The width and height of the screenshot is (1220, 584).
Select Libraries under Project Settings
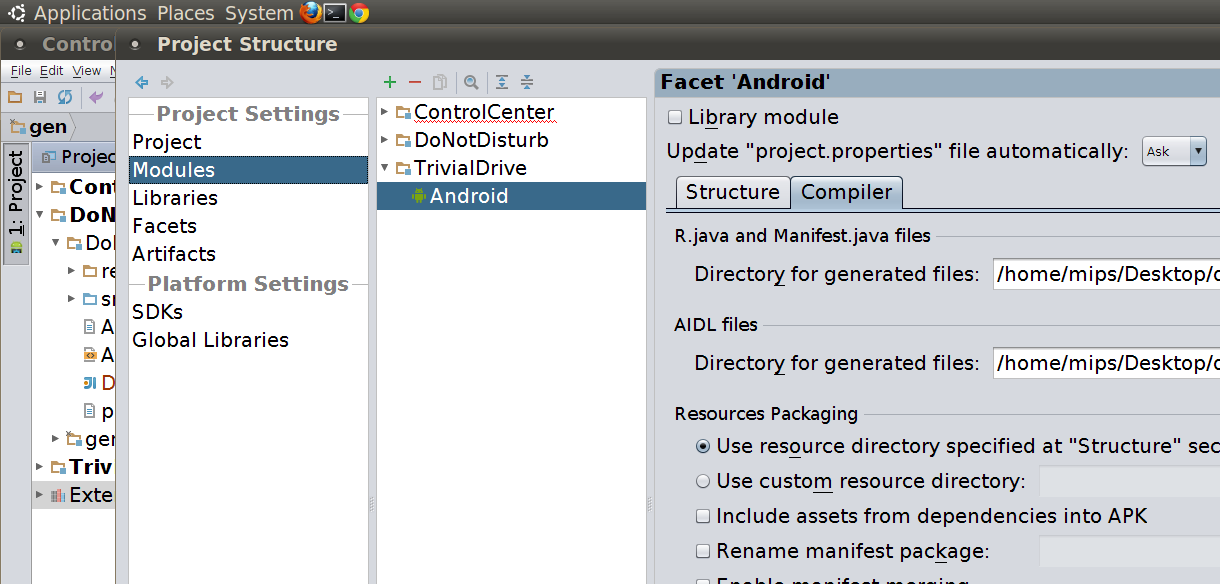click(x=248, y=198)
